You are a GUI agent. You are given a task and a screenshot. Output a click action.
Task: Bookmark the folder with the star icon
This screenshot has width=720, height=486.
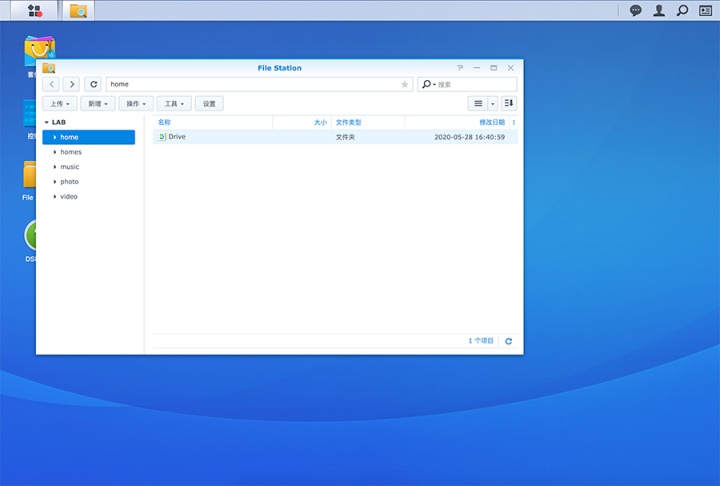coord(405,85)
